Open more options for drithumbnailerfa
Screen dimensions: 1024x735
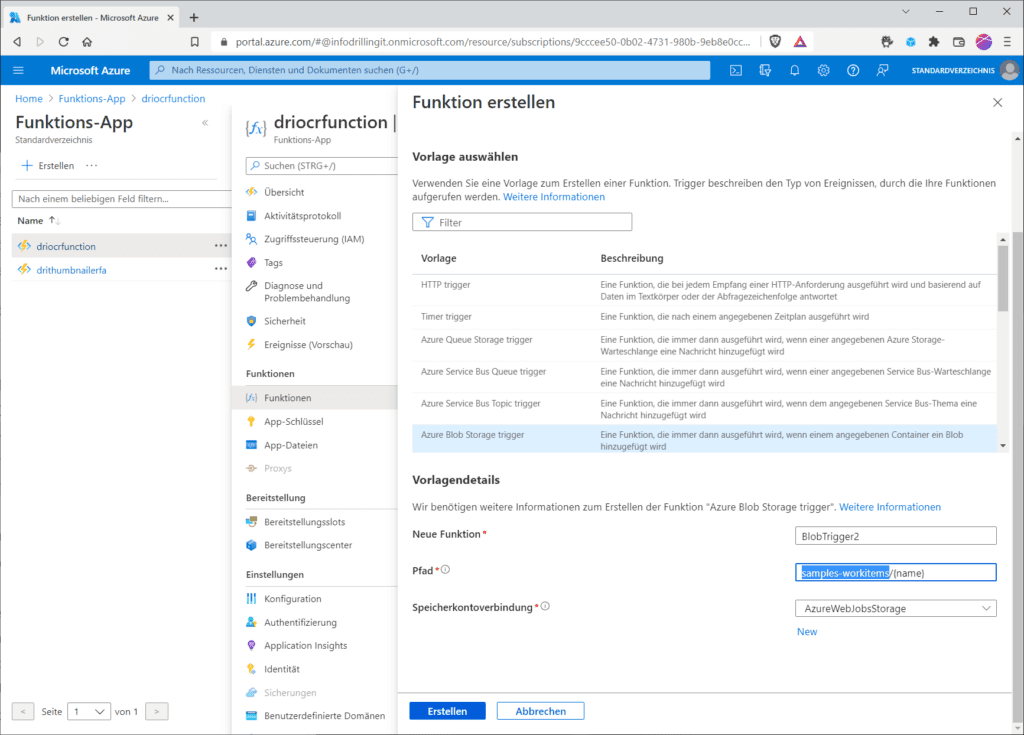click(x=221, y=269)
